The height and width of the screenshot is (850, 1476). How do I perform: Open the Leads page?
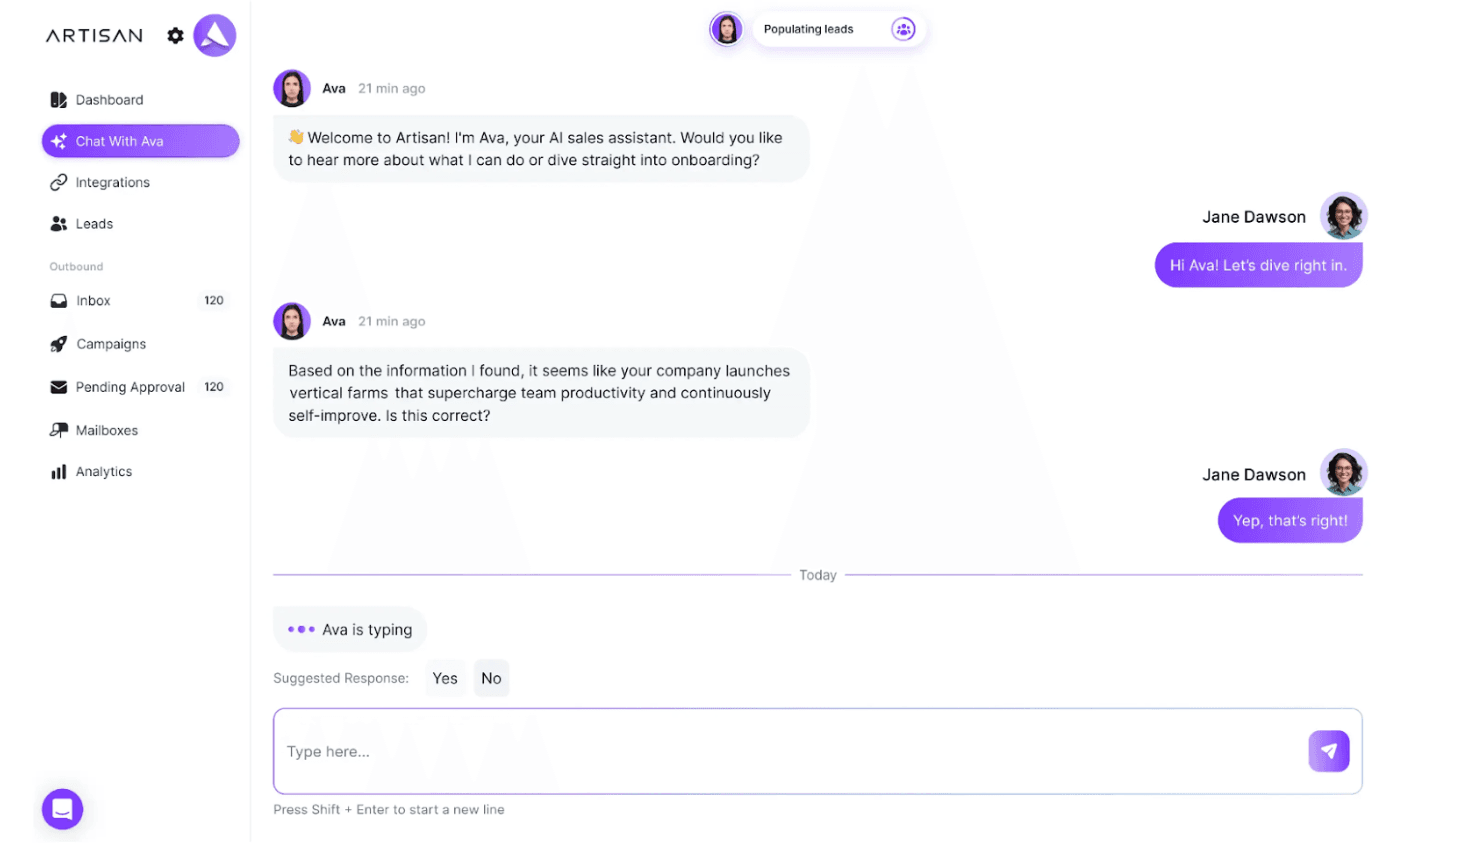[94, 224]
